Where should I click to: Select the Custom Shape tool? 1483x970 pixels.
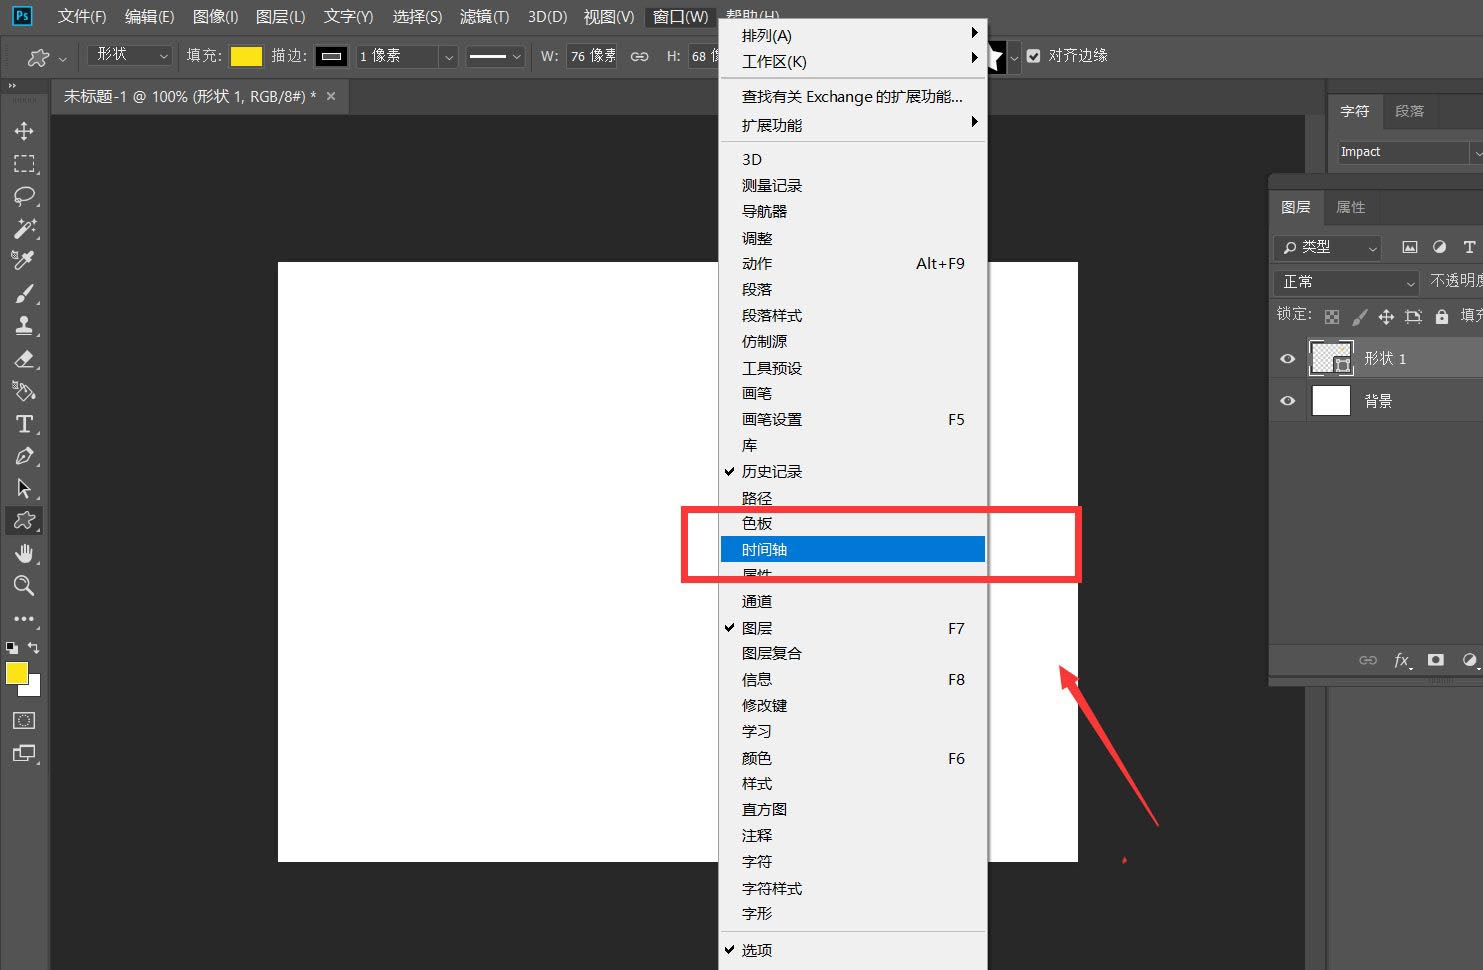pyautogui.click(x=24, y=521)
